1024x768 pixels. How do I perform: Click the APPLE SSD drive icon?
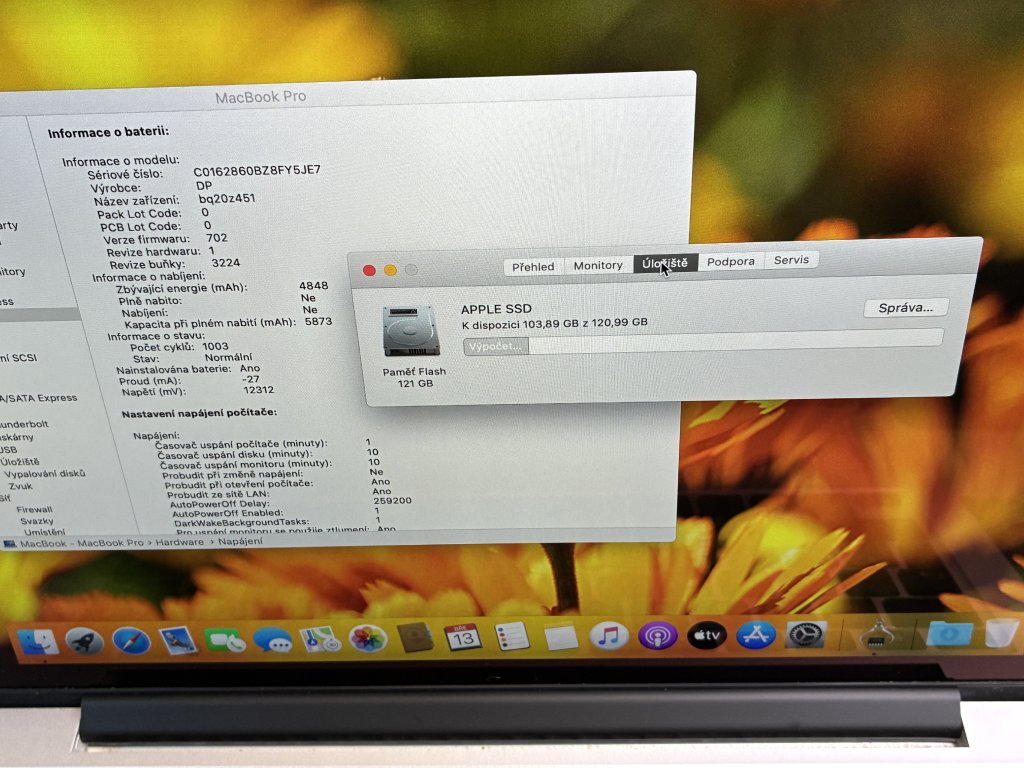tap(410, 330)
